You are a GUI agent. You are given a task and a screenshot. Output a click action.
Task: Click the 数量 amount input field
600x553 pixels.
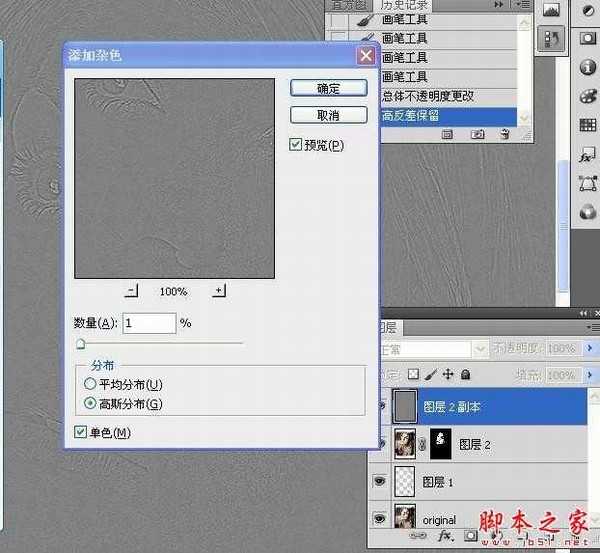click(x=149, y=323)
